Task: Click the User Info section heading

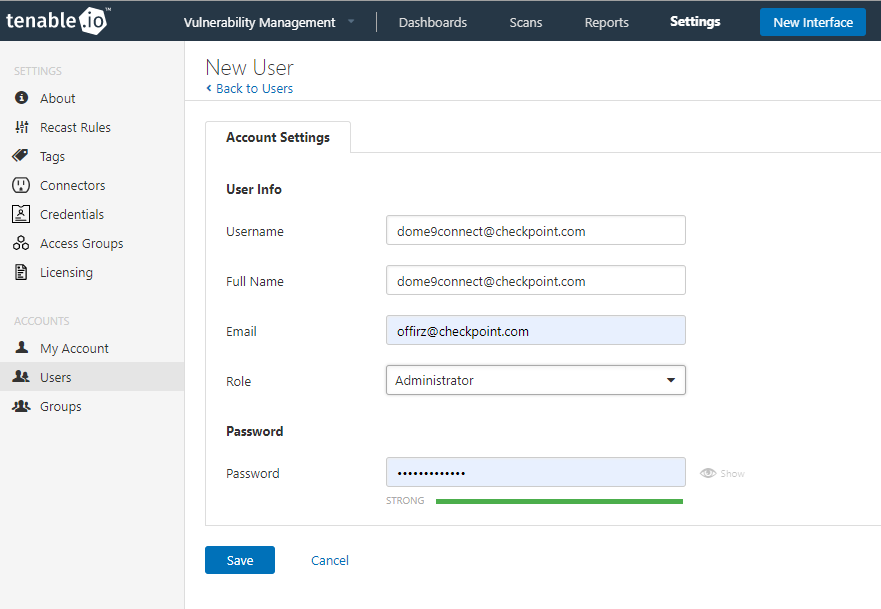Action: 254,189
